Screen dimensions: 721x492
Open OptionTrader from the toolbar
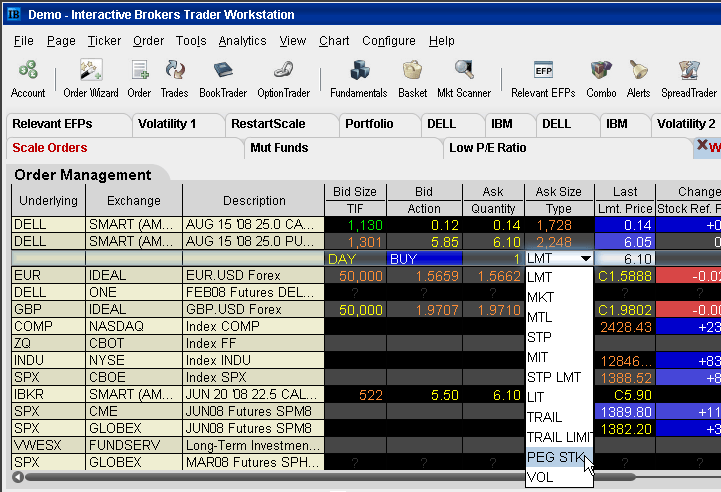point(284,79)
